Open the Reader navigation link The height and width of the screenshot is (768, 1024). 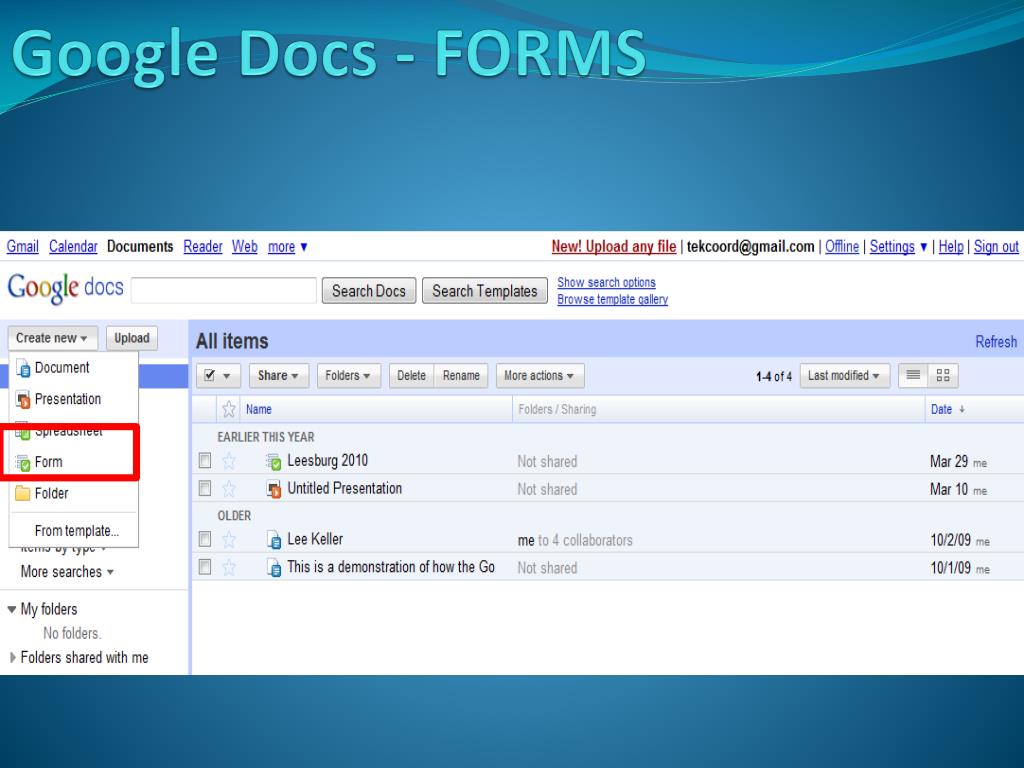pos(203,247)
